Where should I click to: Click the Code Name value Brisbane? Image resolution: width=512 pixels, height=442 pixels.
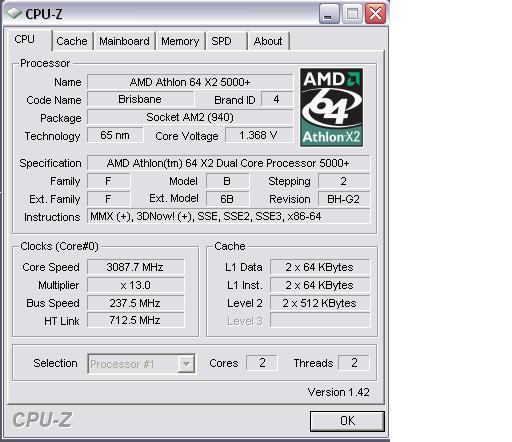140,99
